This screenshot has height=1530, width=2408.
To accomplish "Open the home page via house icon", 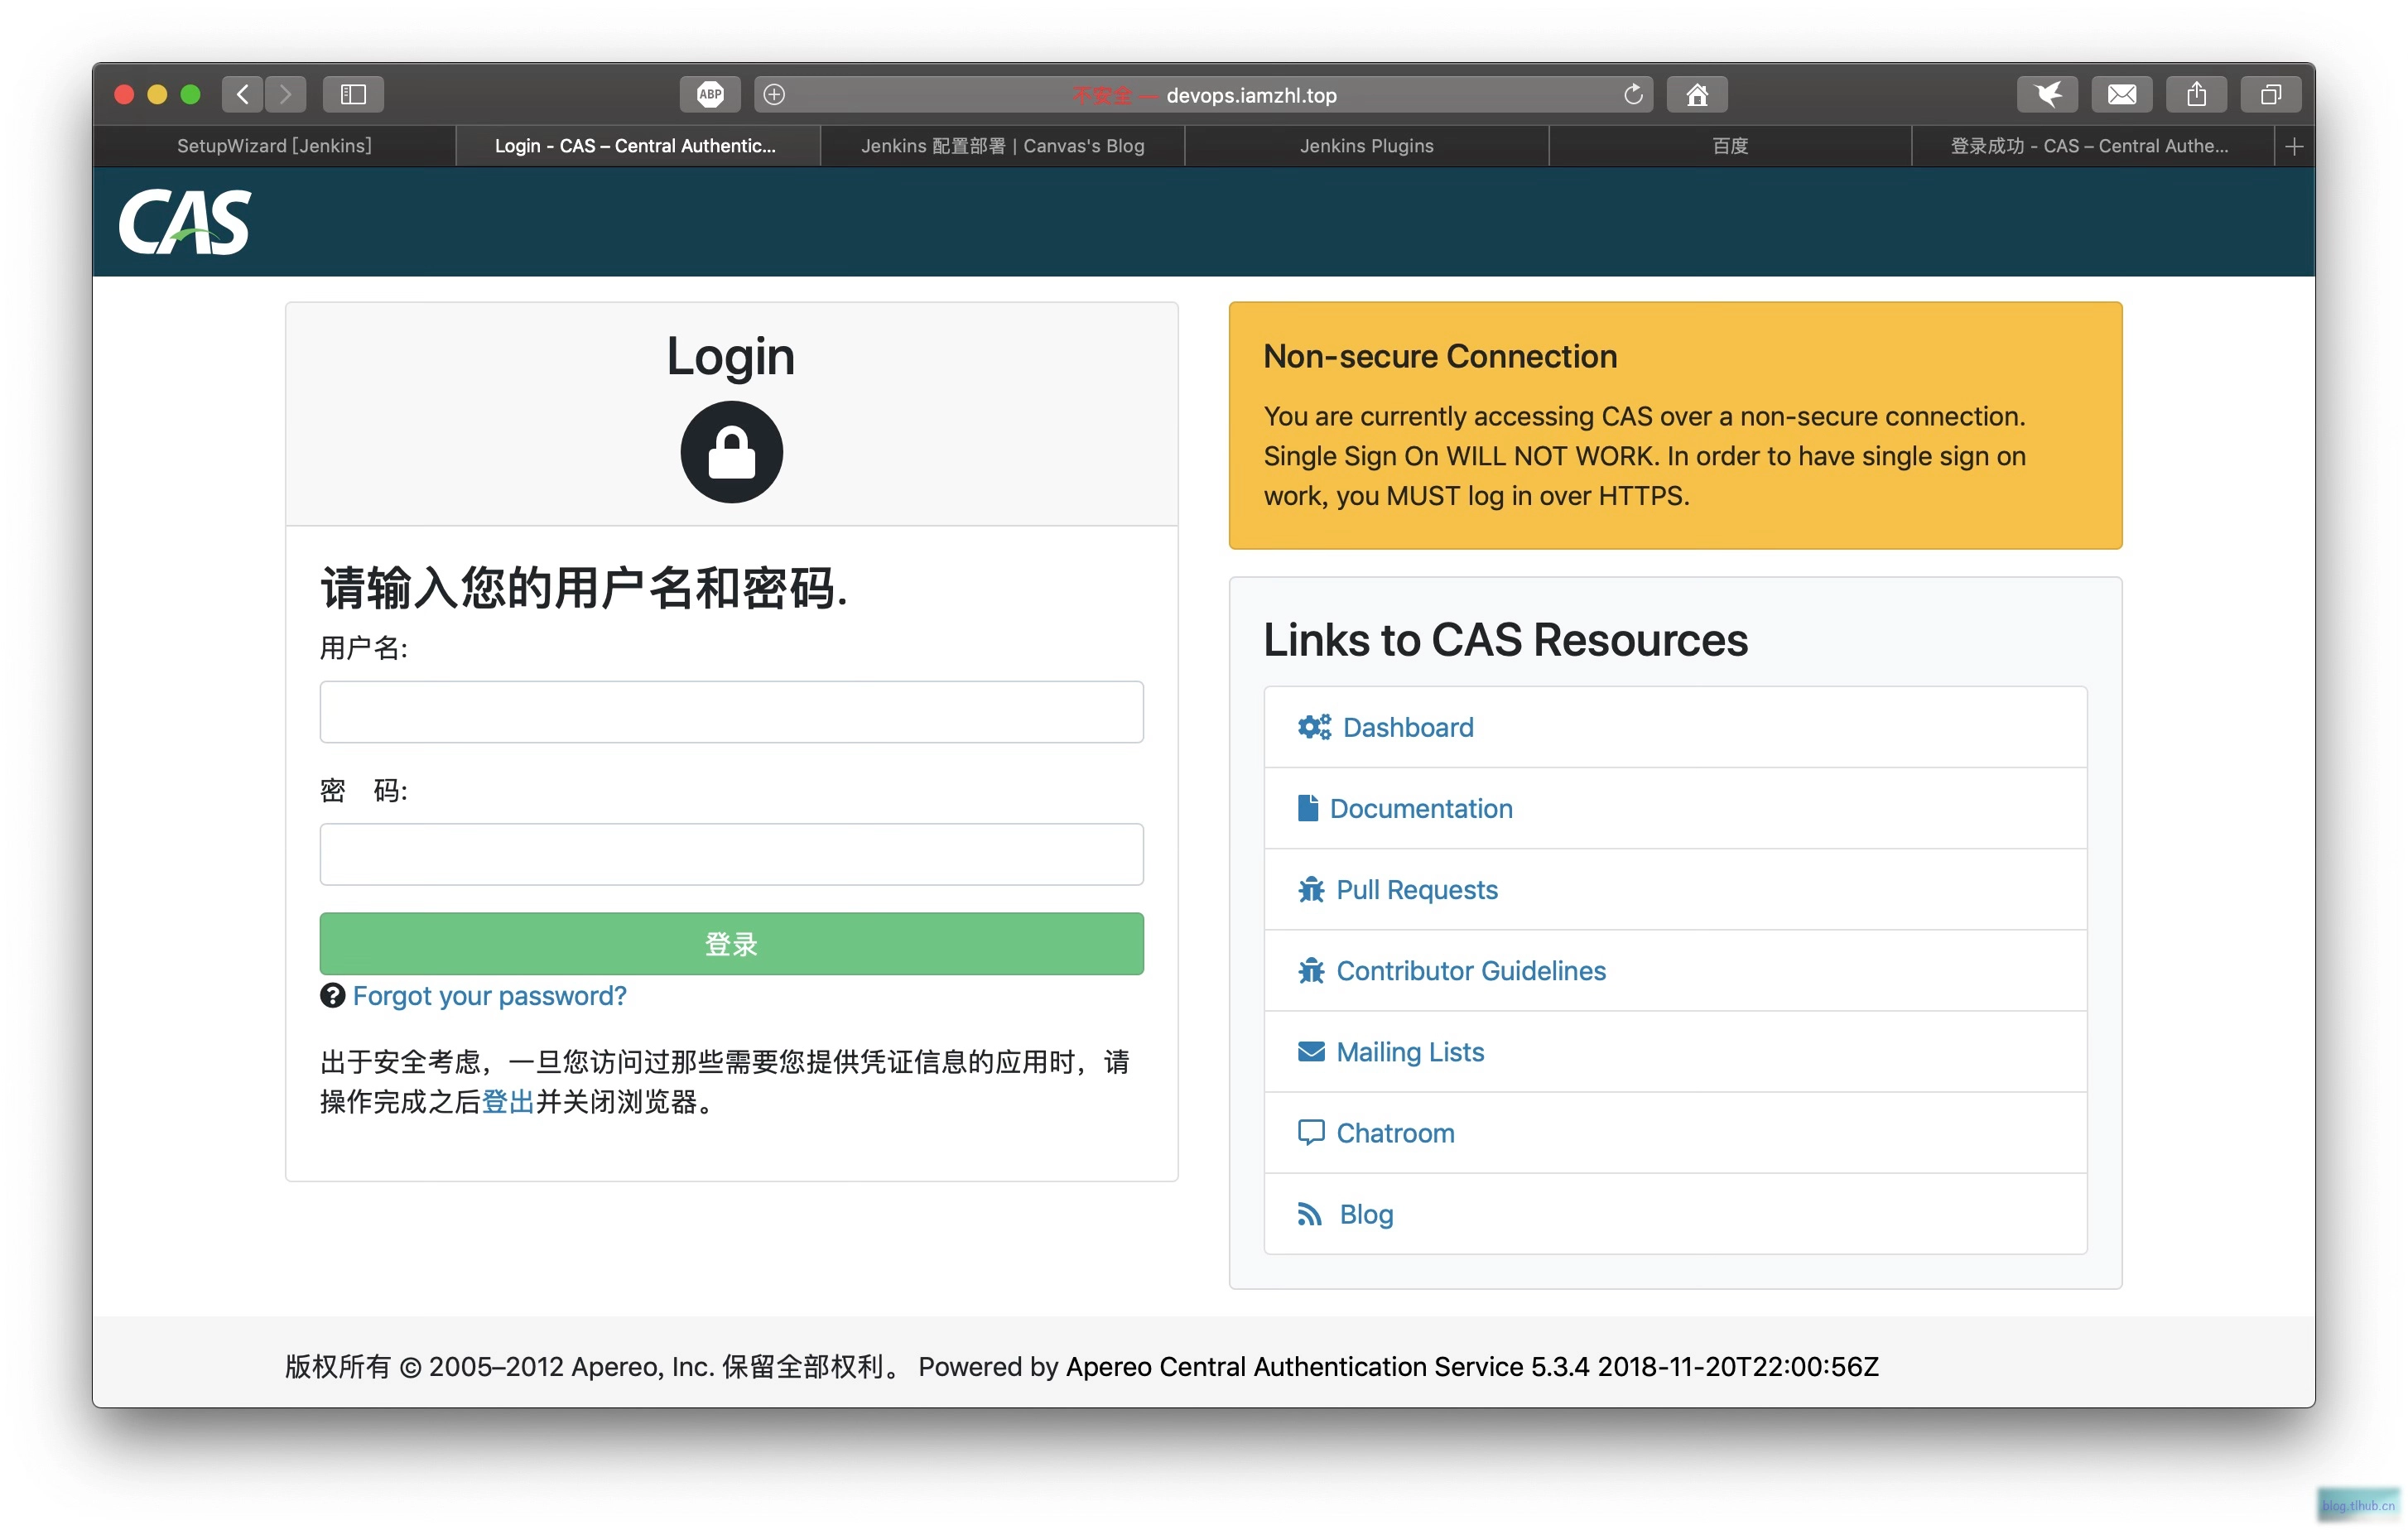I will click(x=1697, y=94).
